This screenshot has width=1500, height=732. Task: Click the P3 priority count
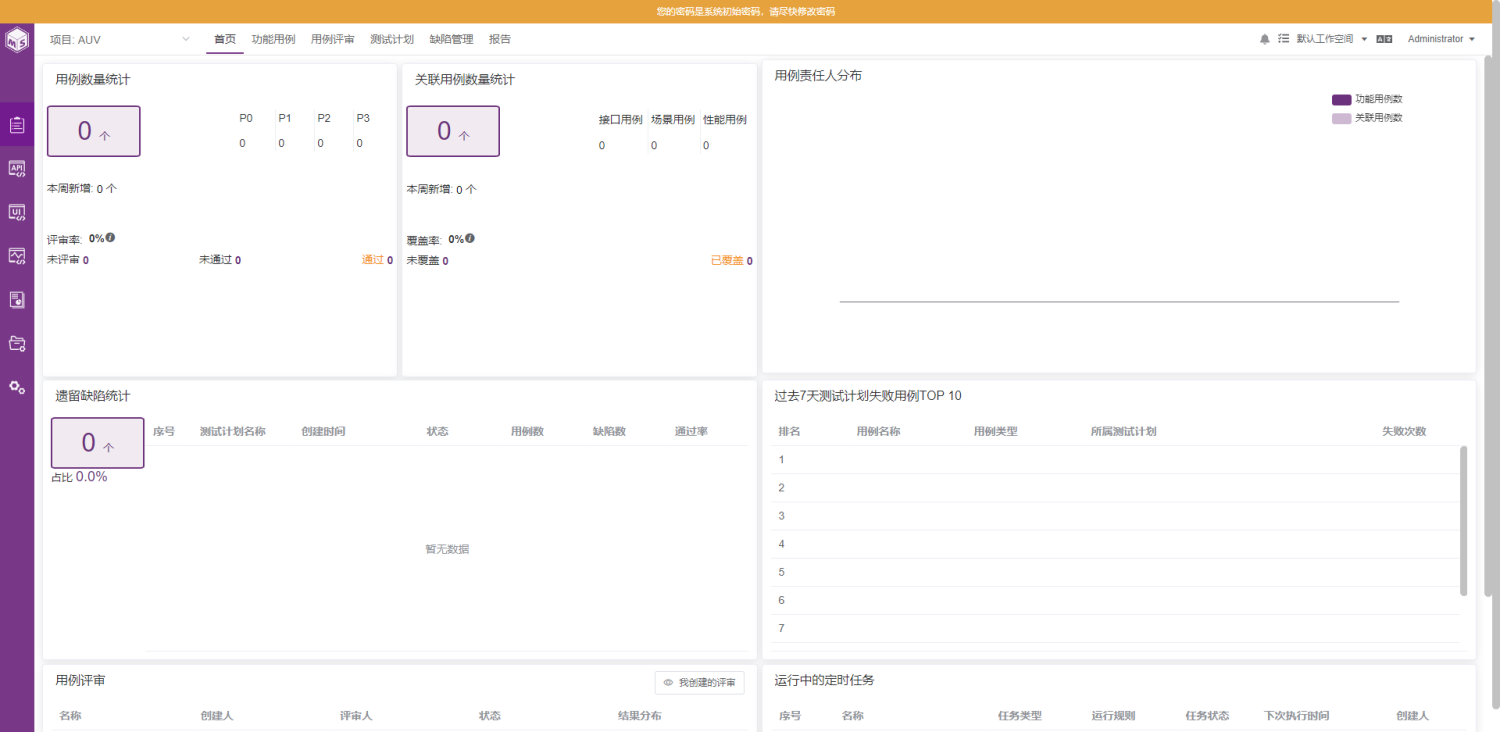(x=359, y=143)
